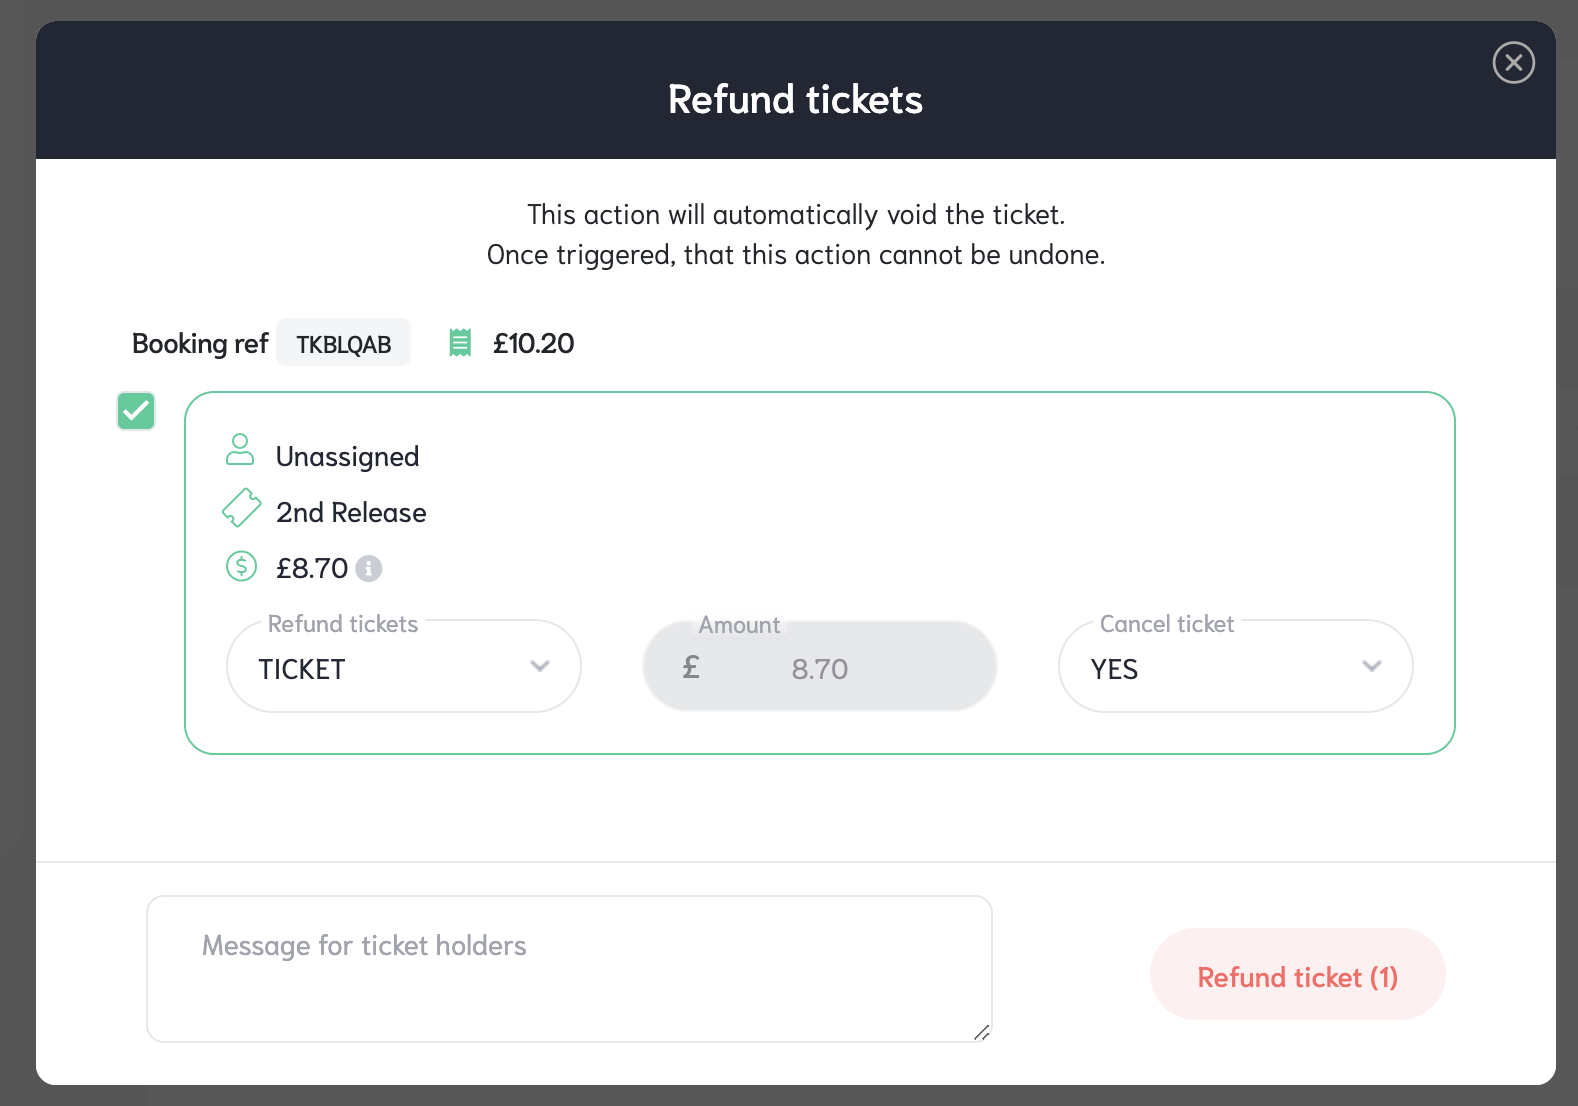Open the Refund tickets TICKET dropdown
The image size is (1578, 1106).
click(x=403, y=666)
